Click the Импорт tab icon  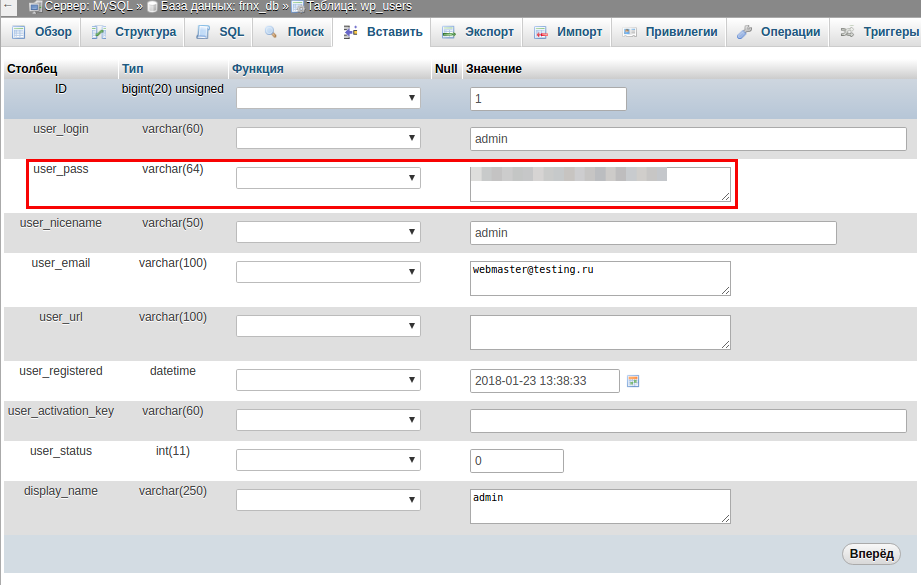[541, 32]
